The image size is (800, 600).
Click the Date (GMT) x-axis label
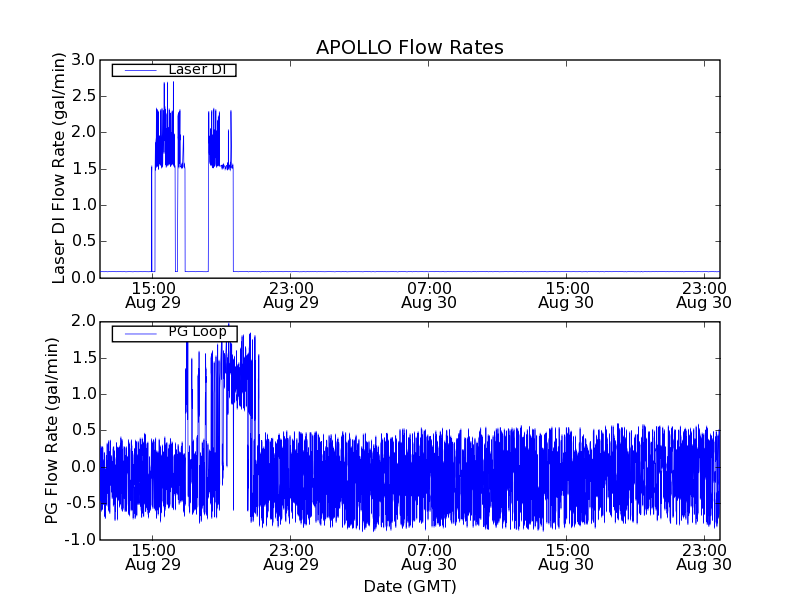[x=409, y=586]
